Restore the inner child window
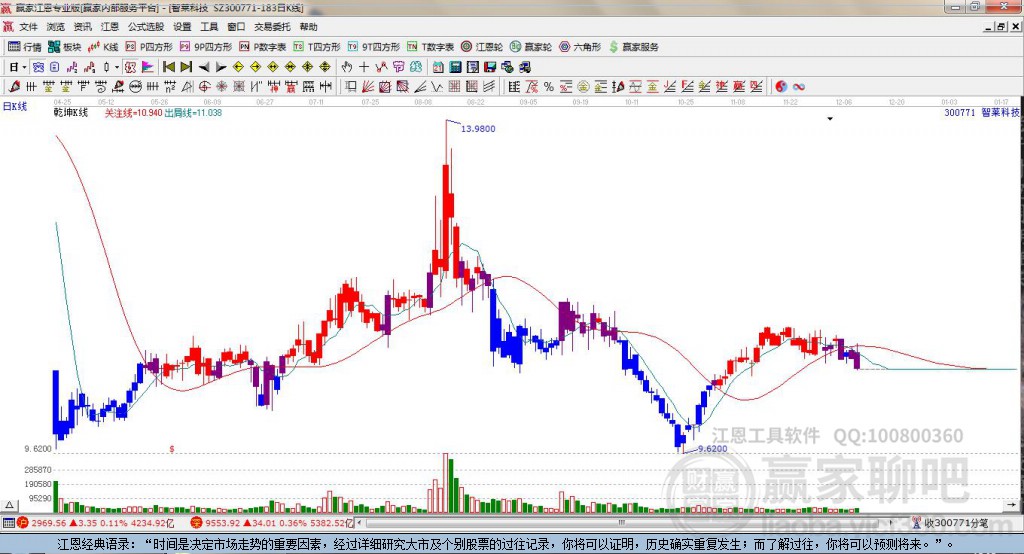1024x554 pixels. tap(1001, 27)
